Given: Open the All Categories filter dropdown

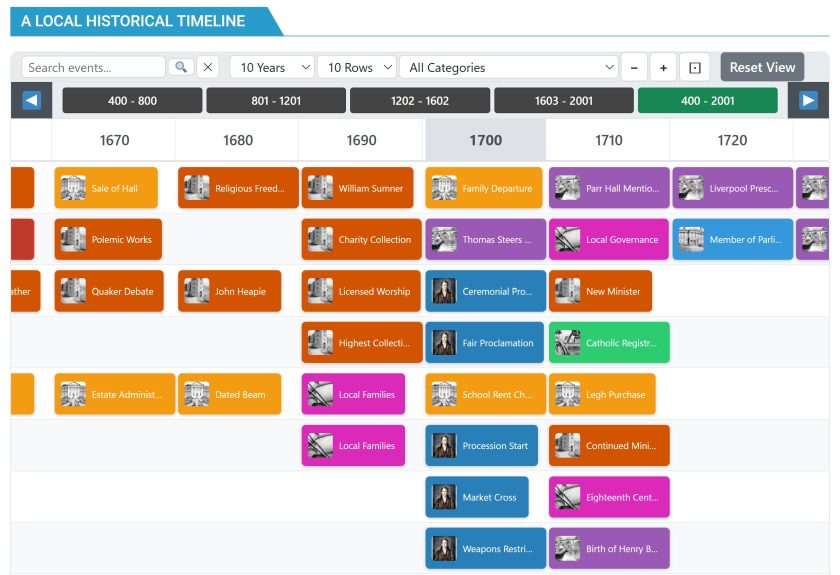Looking at the screenshot, I should point(509,67).
